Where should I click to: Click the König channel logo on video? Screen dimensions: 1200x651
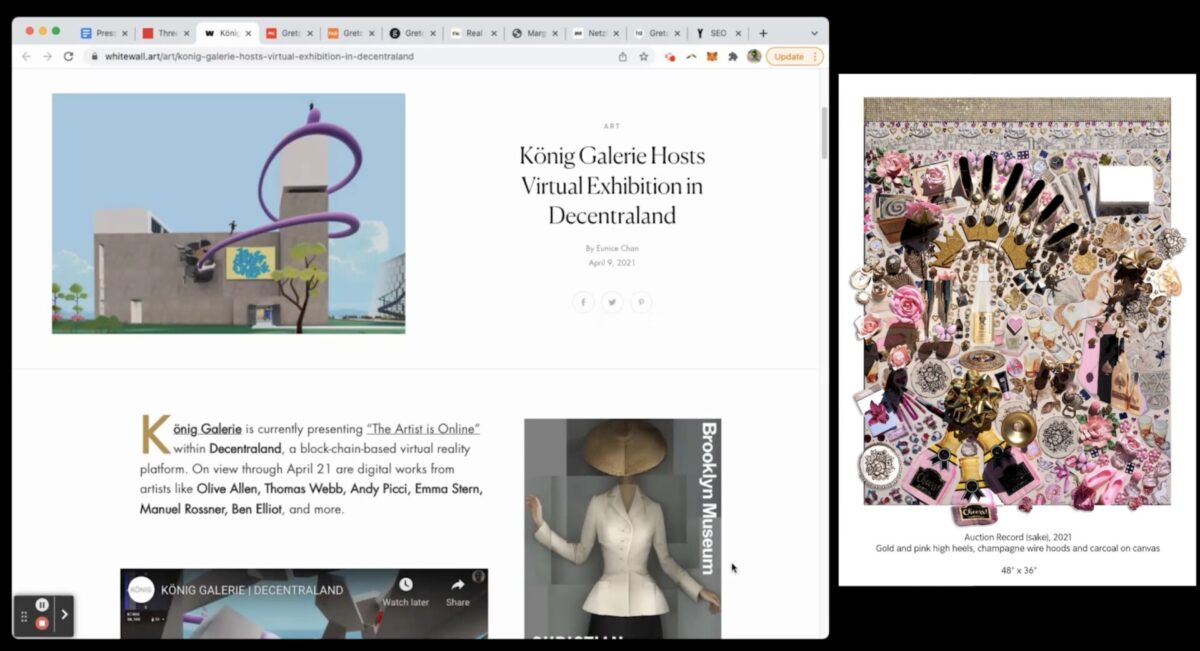[141, 590]
